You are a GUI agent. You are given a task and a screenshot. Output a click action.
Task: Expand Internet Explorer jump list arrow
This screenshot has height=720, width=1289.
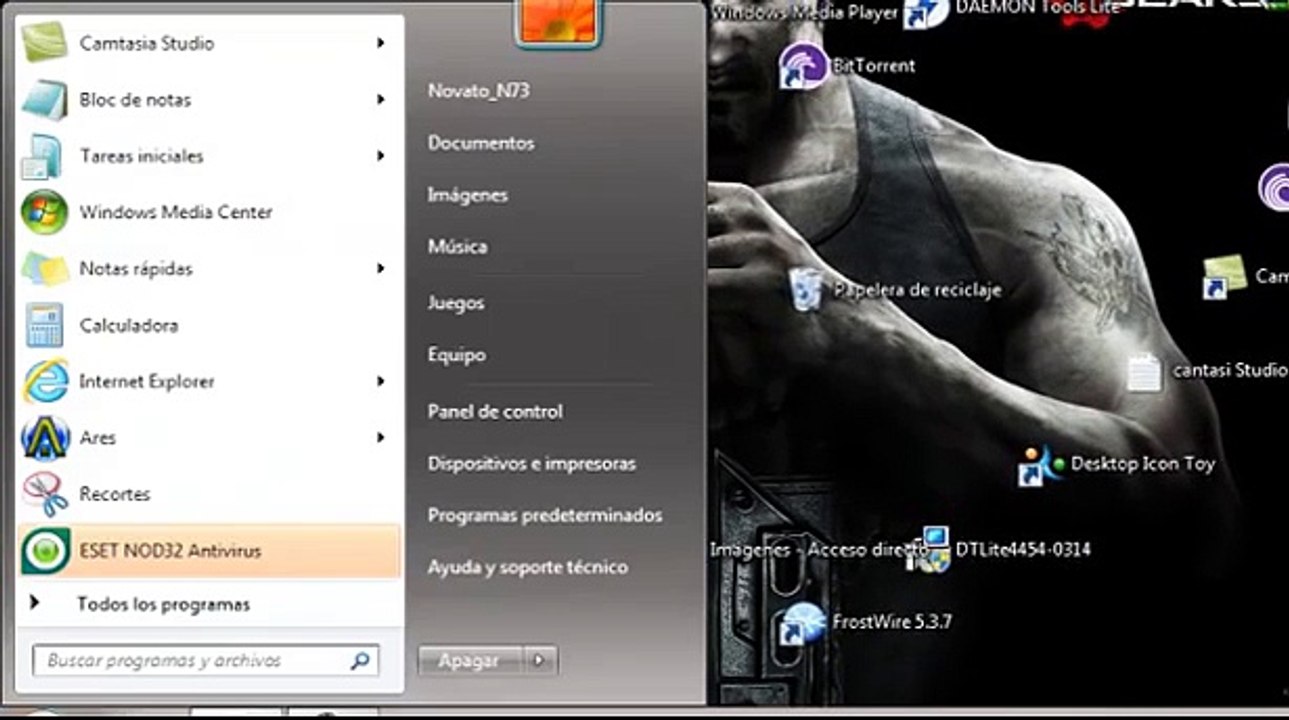click(381, 381)
